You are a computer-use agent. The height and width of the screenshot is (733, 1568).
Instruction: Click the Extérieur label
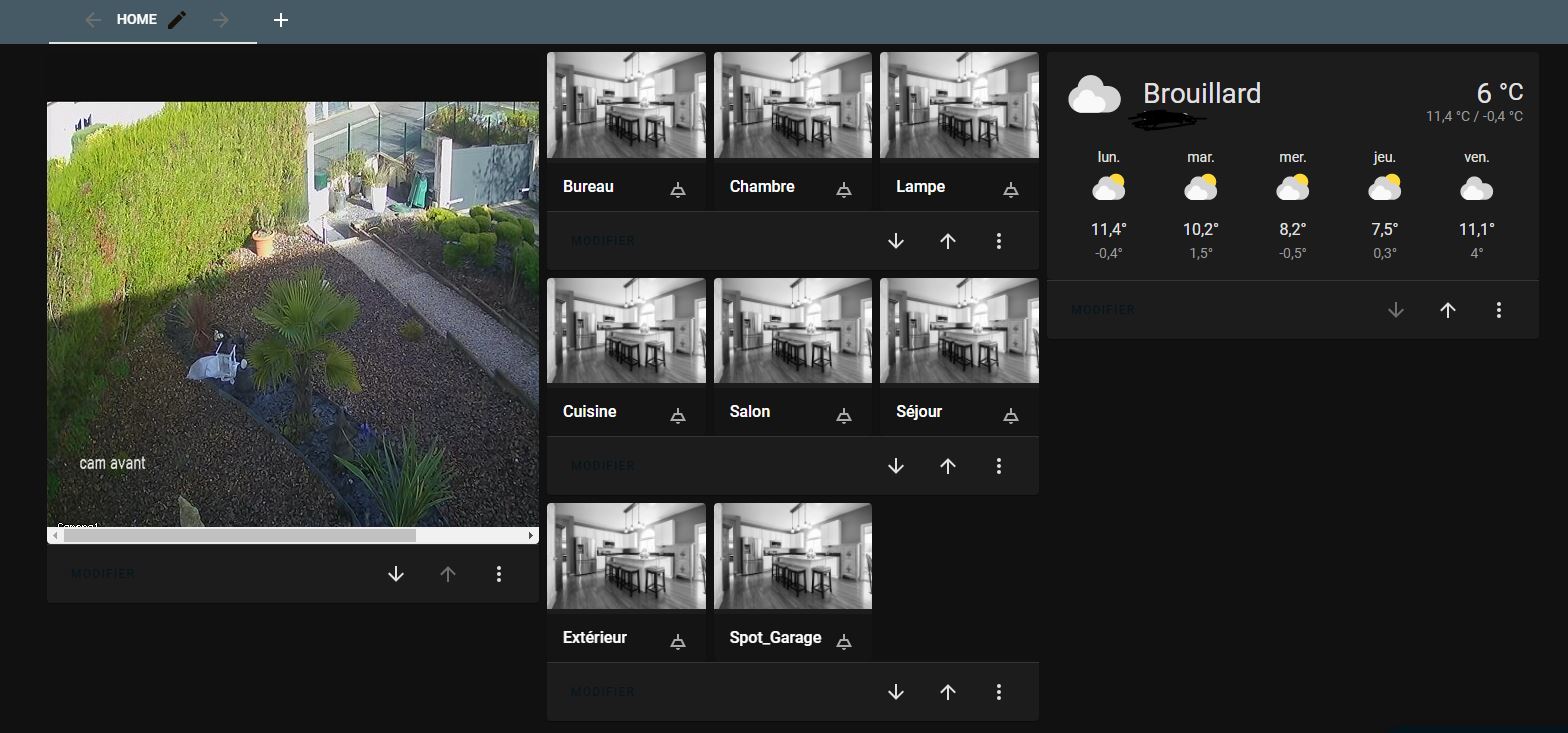tap(595, 638)
